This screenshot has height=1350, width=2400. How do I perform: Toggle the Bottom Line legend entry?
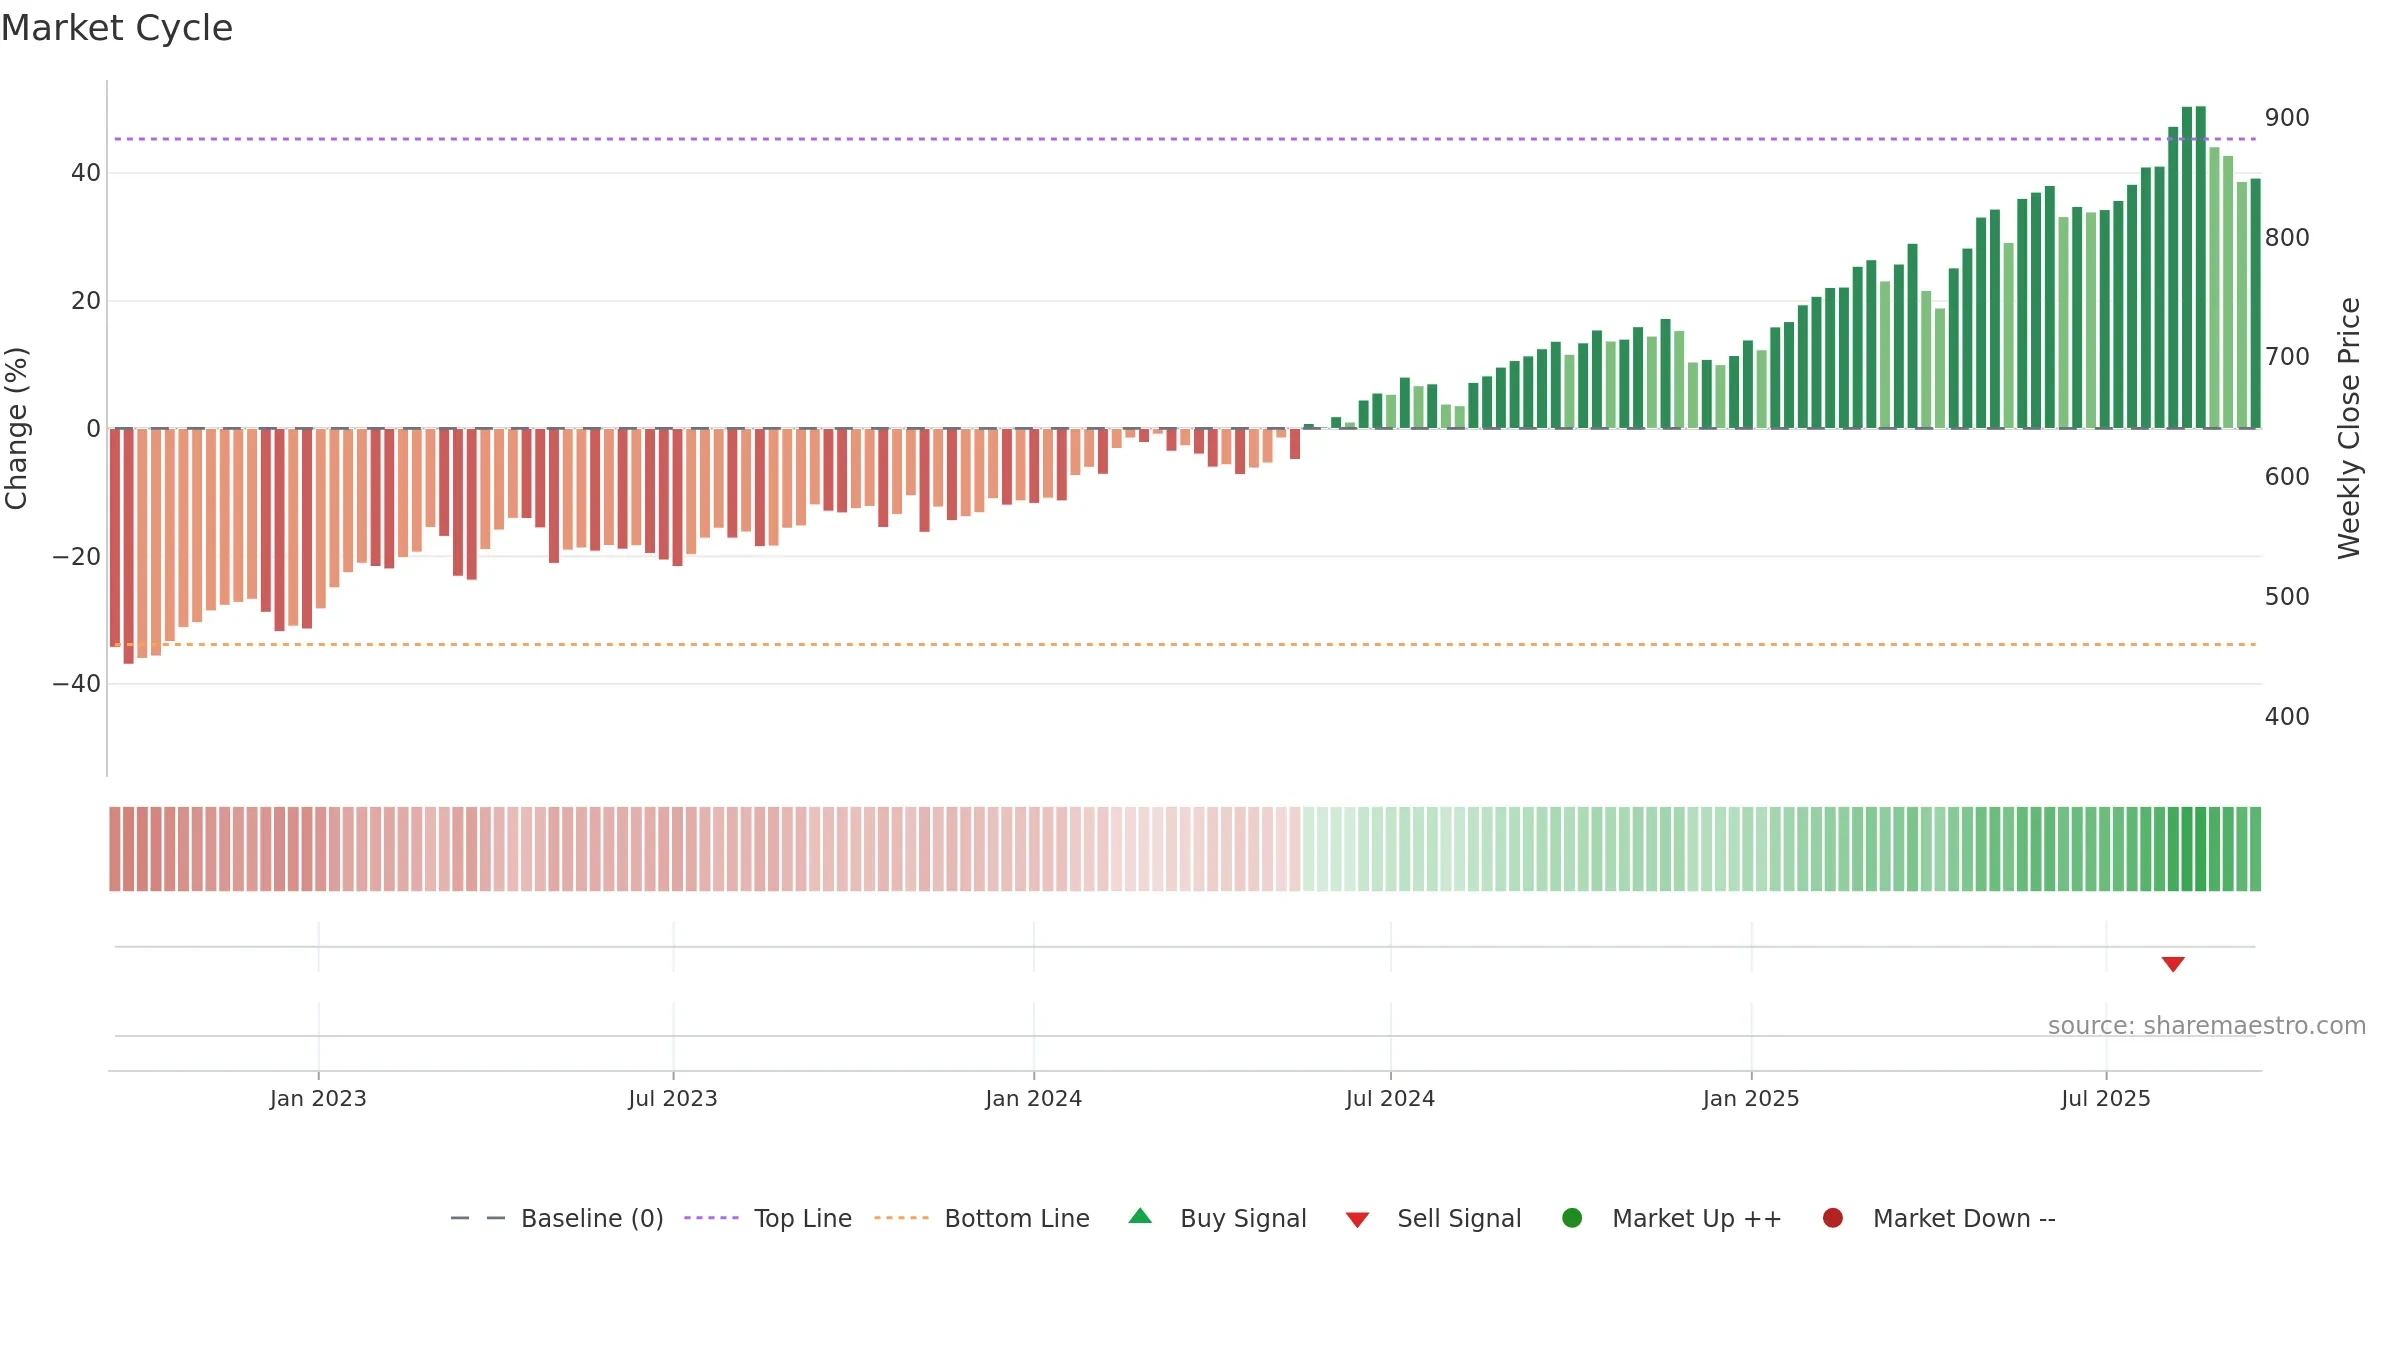[x=982, y=1218]
